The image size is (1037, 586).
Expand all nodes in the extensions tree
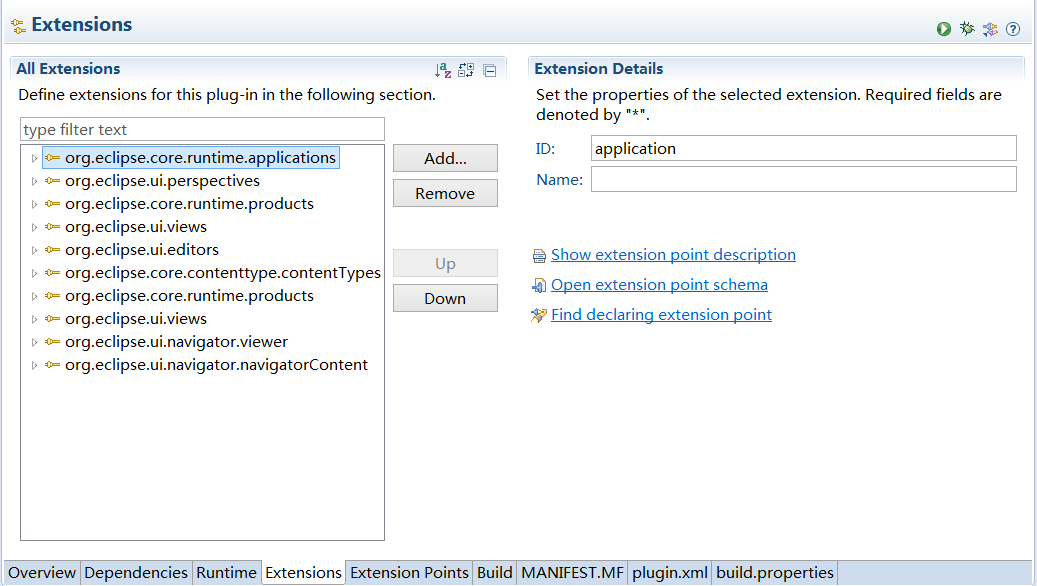(x=466, y=70)
